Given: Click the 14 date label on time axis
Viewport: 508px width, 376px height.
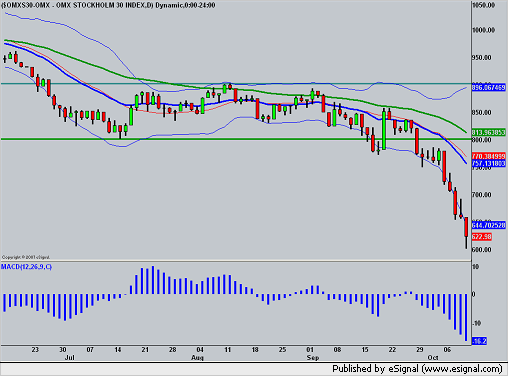Looking at the screenshot, I should coord(118,350).
